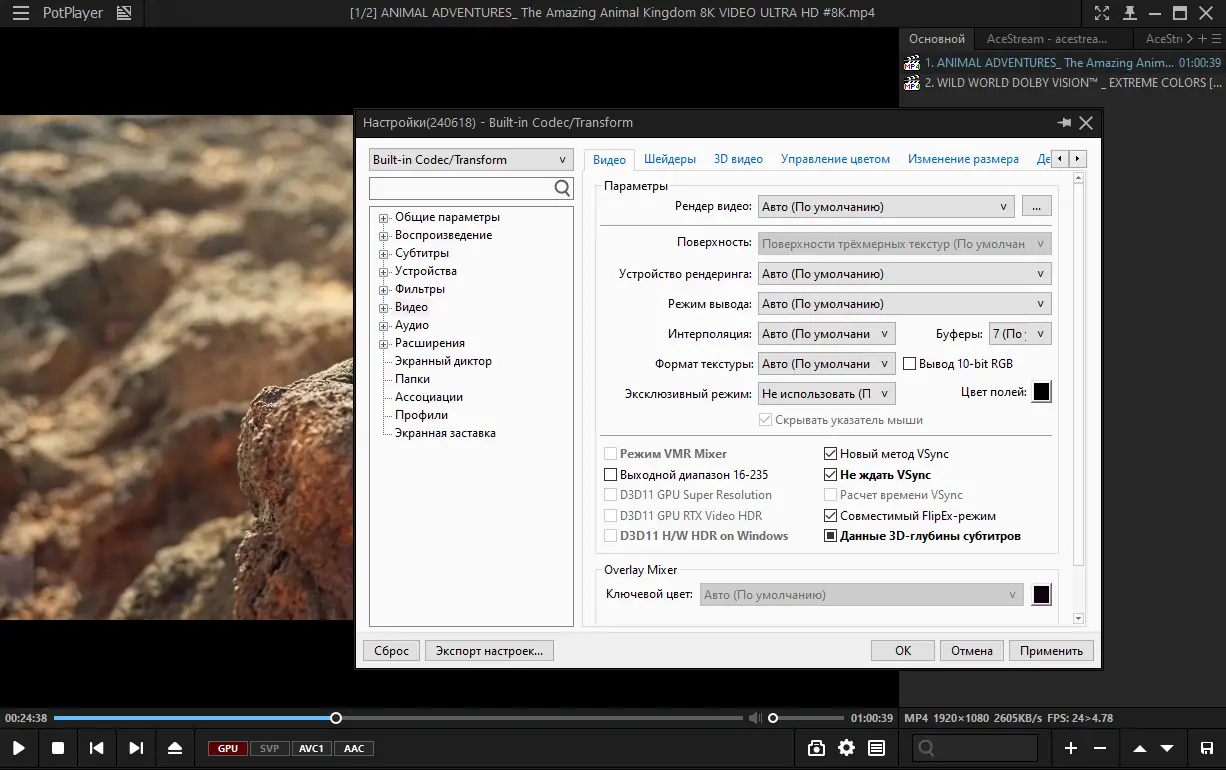Image resolution: width=1226 pixels, height=770 pixels.
Task: Click the ellipsis button next to Рендер видео
Action: coord(1036,206)
